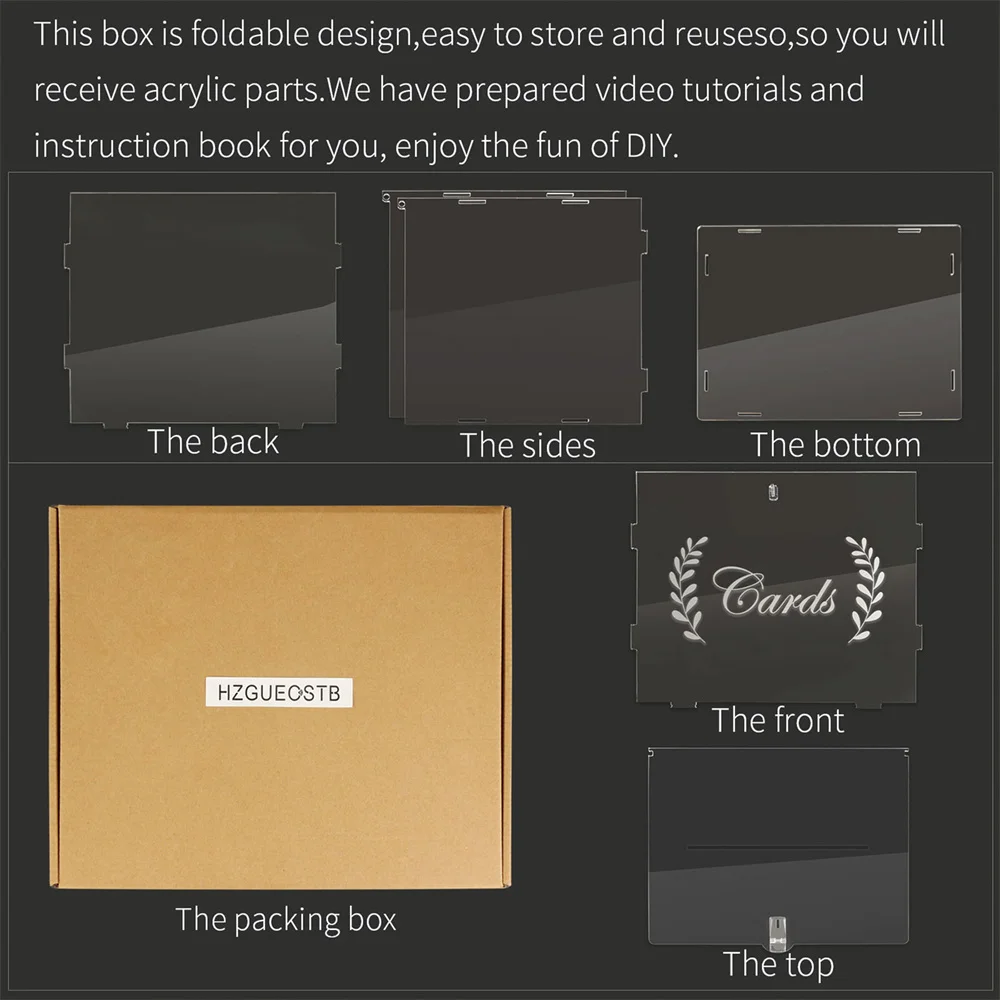Click 'The front' caption
1000x1000 pixels.
pyautogui.click(x=778, y=721)
